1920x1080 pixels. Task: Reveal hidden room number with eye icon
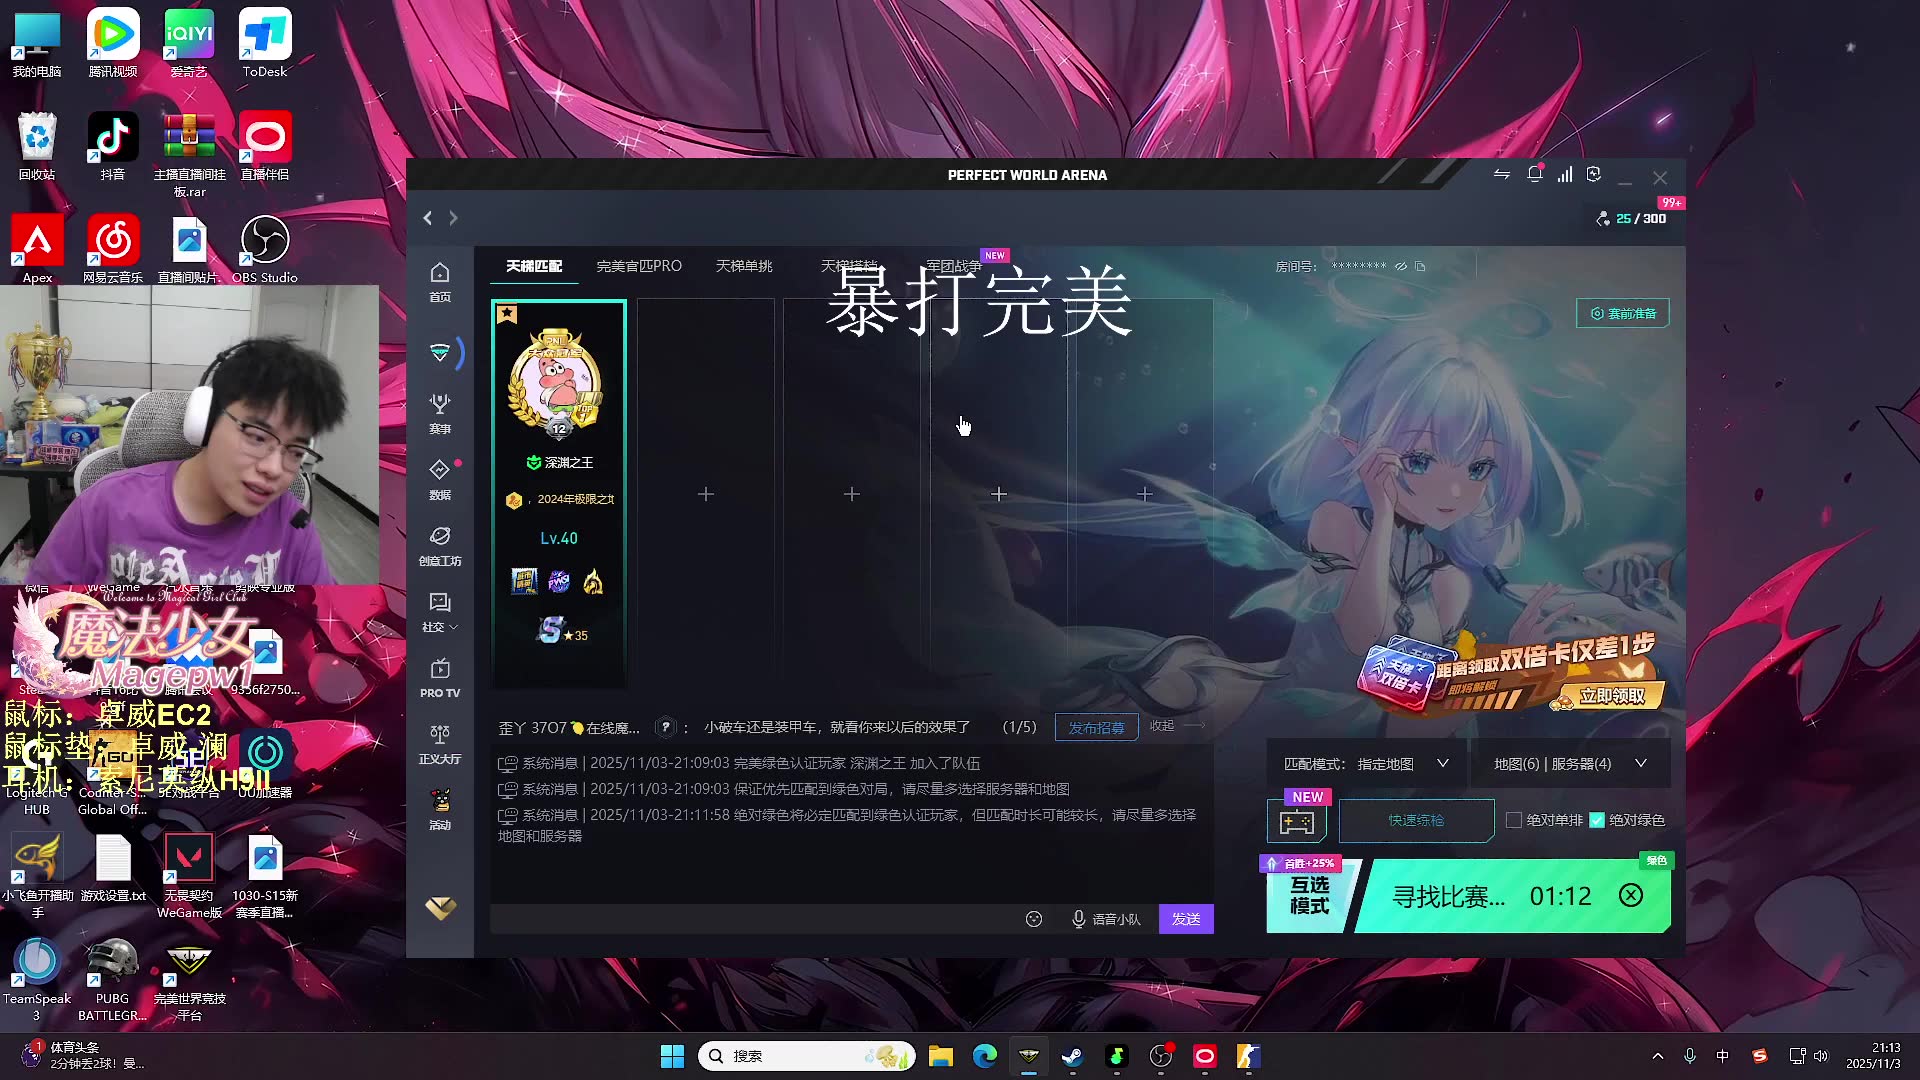[x=1401, y=267]
